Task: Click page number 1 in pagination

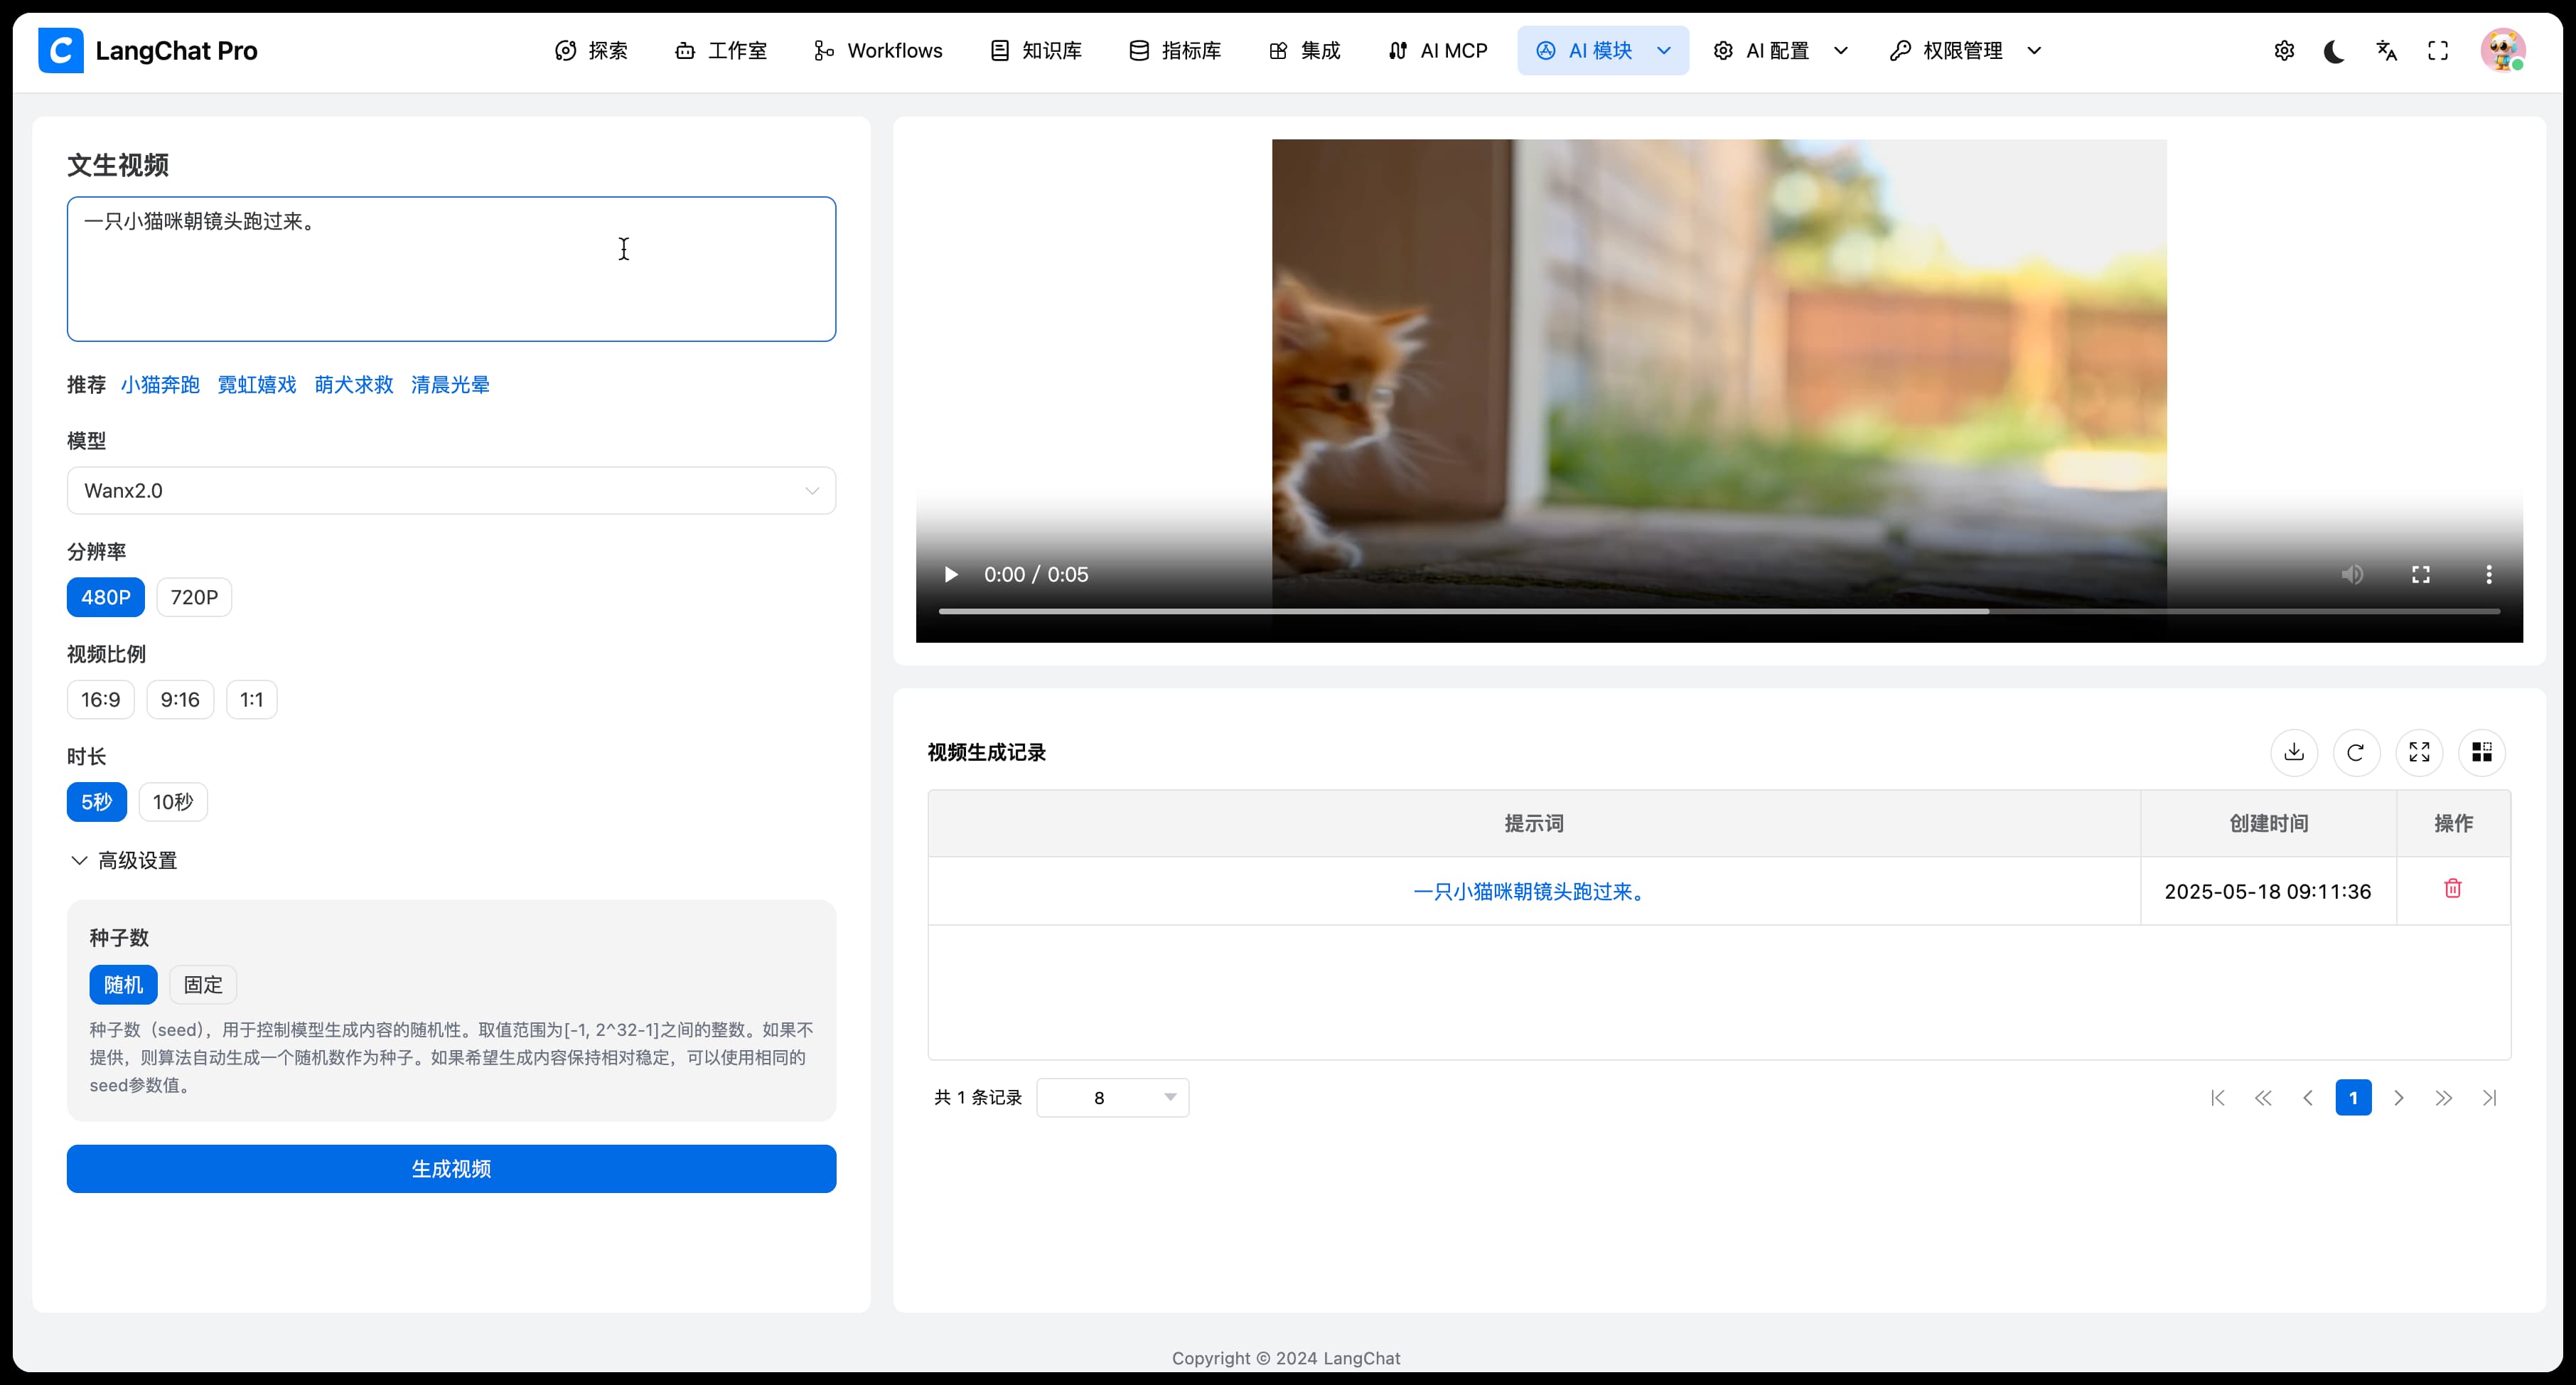Action: [2353, 1097]
